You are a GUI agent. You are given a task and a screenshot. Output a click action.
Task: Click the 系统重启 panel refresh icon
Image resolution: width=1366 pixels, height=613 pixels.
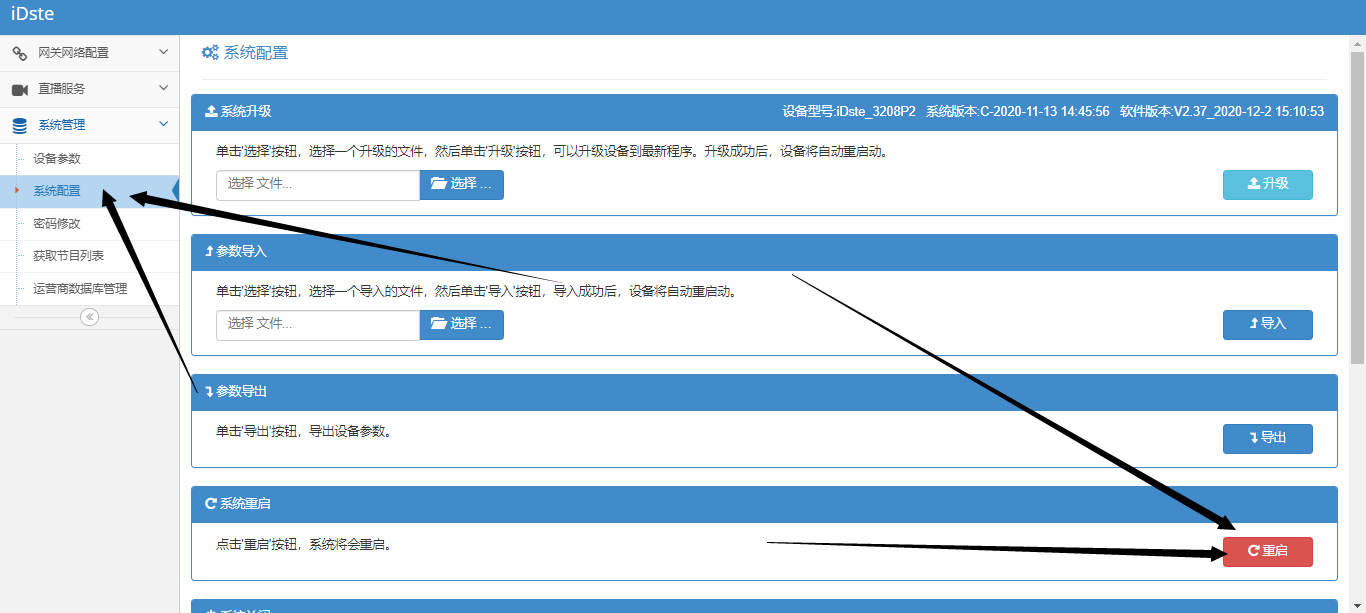click(210, 504)
